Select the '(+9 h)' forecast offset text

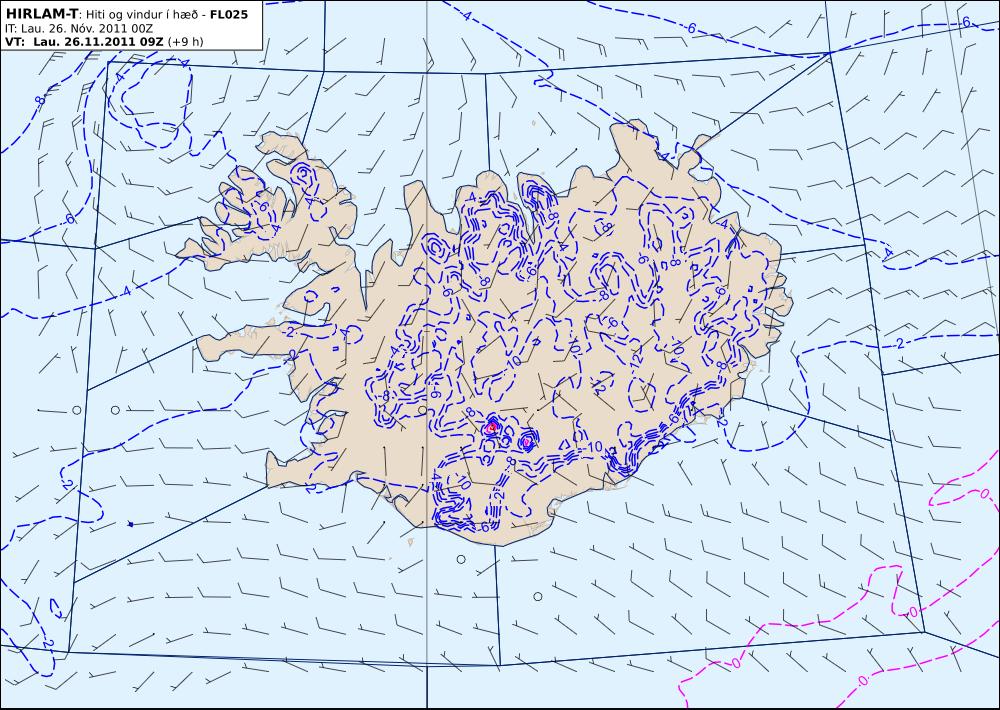click(185, 42)
